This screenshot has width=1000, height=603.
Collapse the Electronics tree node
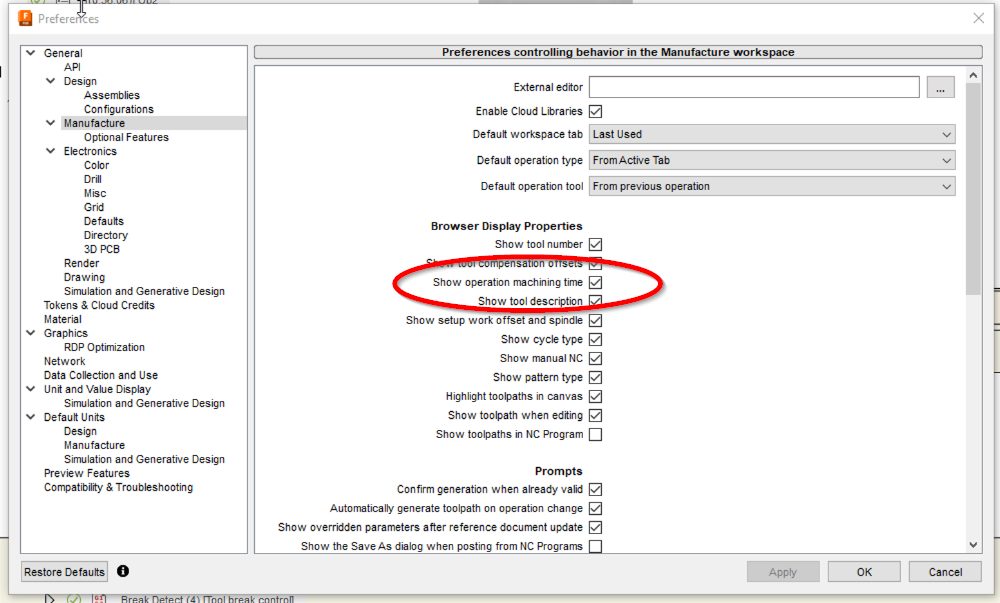pos(50,151)
